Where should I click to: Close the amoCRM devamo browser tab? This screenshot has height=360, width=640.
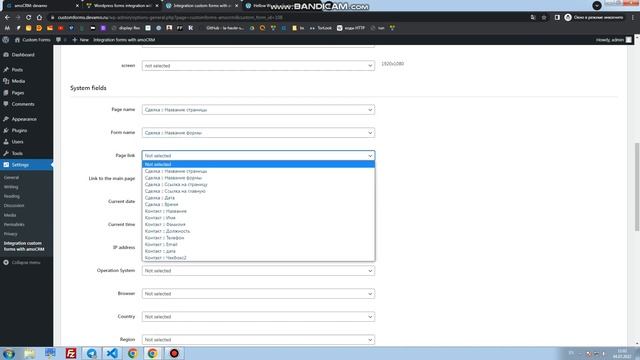77,6
